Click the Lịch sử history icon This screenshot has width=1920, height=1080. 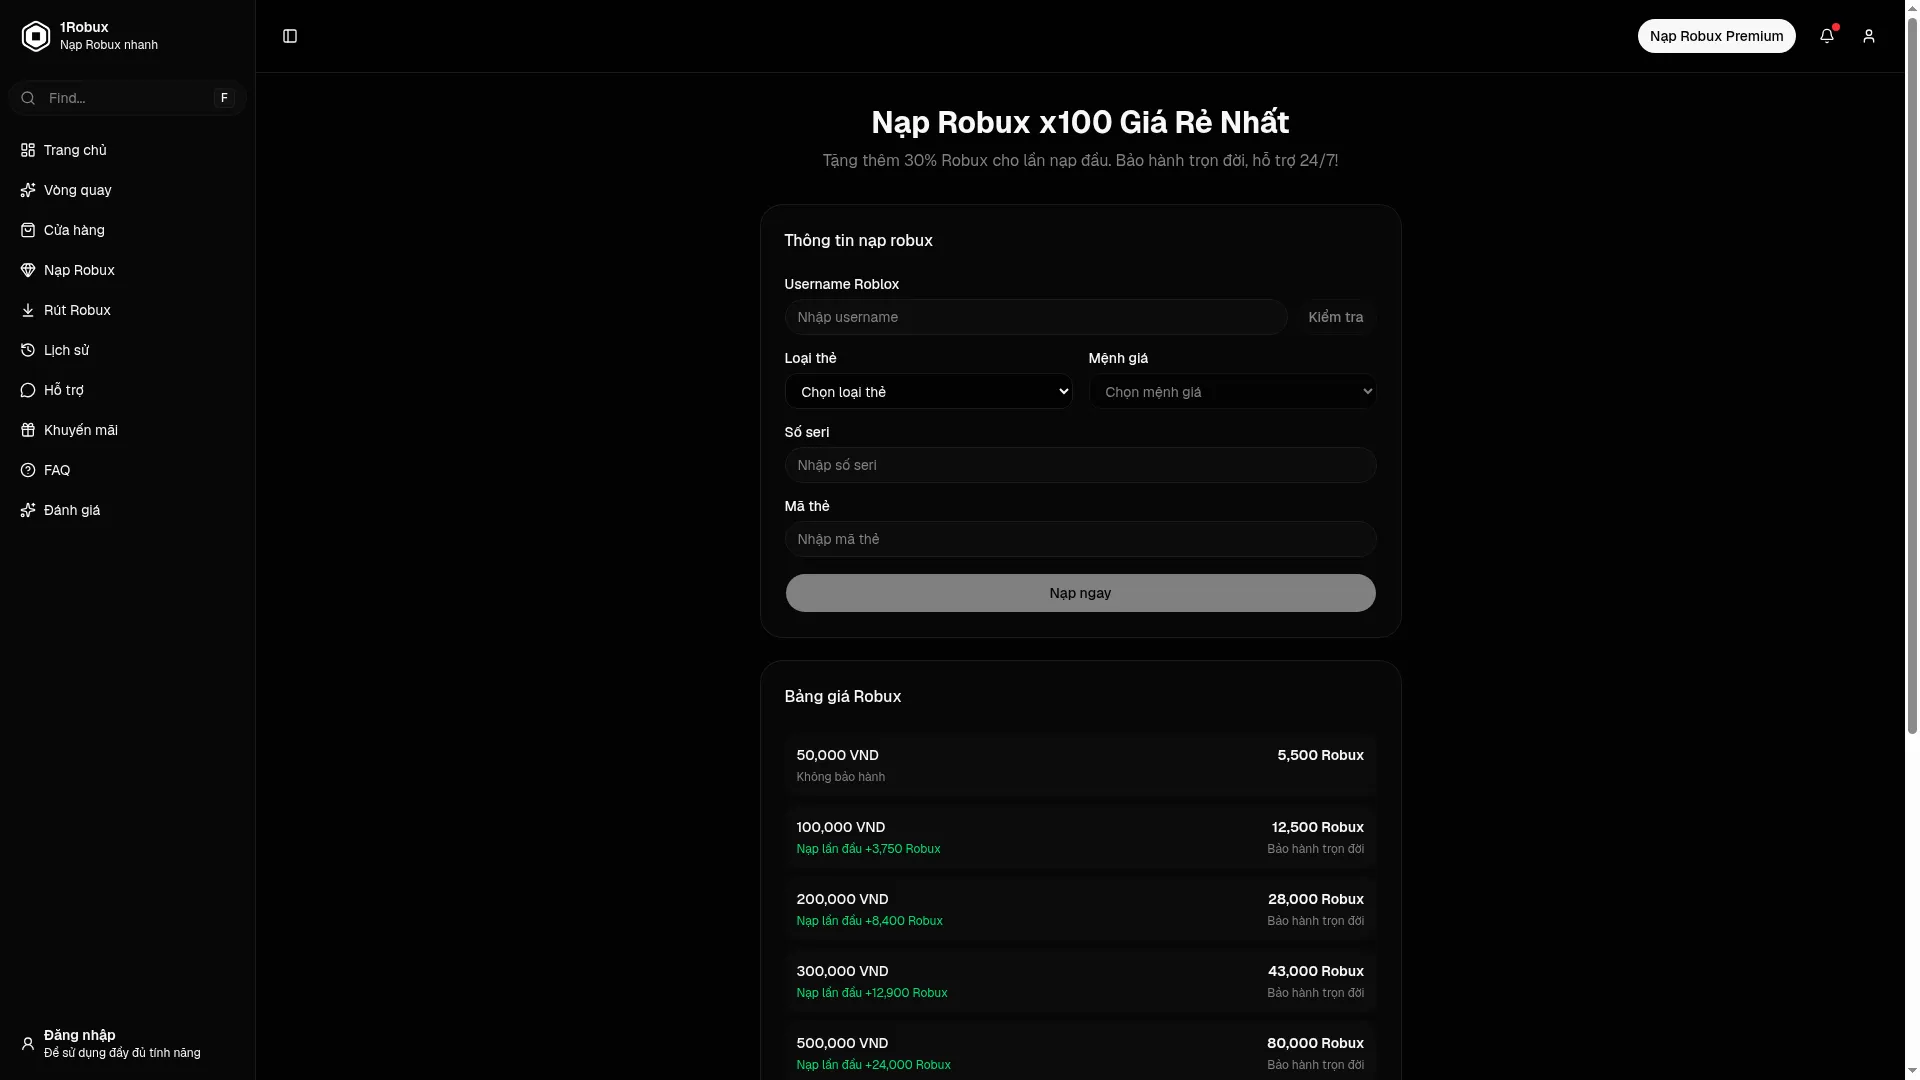tap(28, 350)
